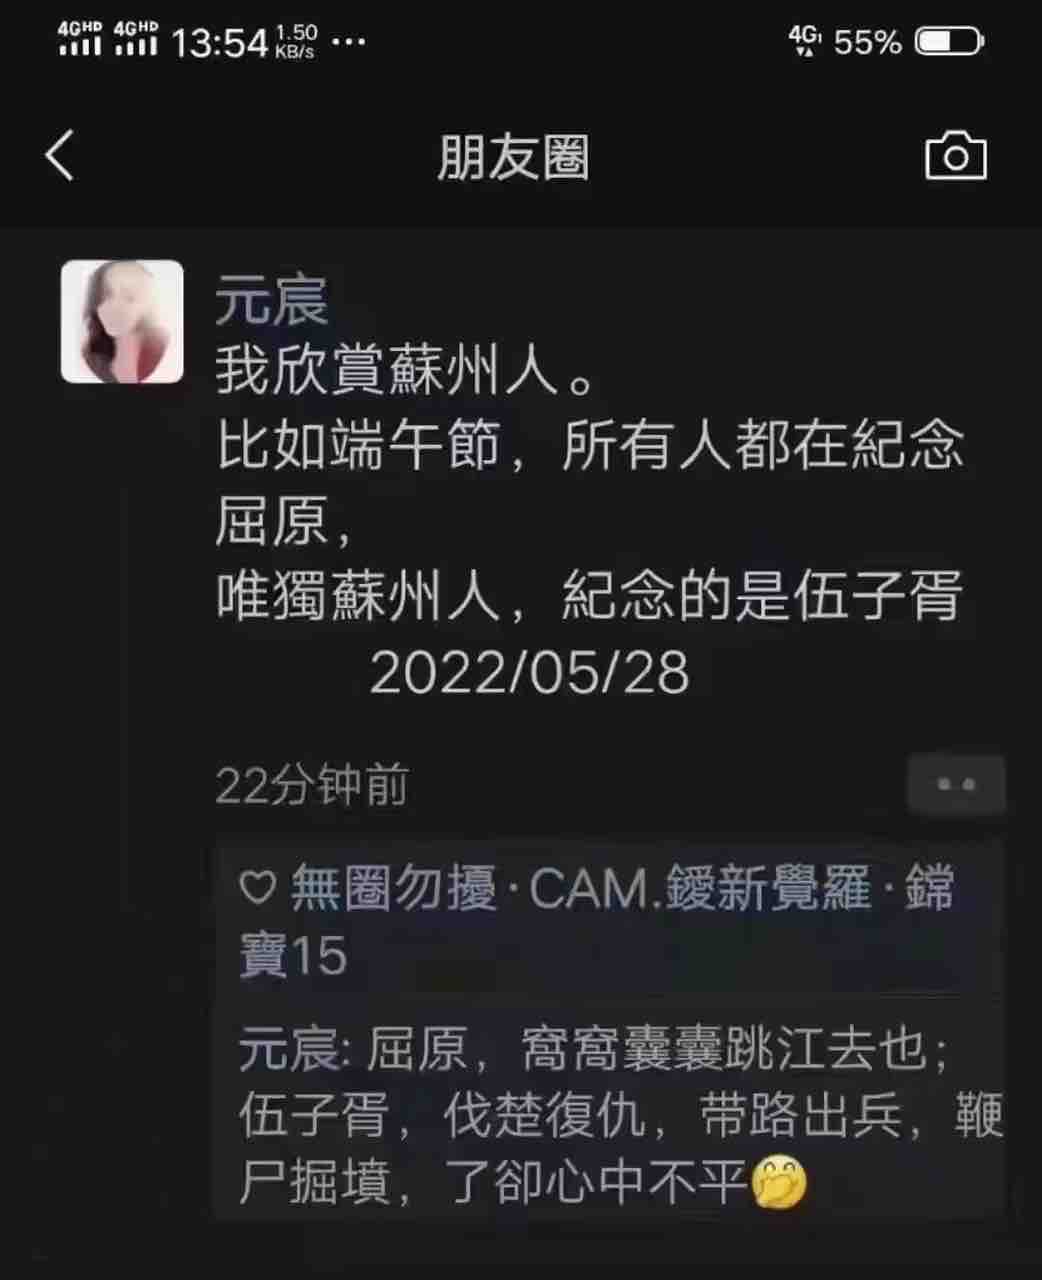
Task: Tap liker name 無圈勿擾
Action: click(393, 888)
